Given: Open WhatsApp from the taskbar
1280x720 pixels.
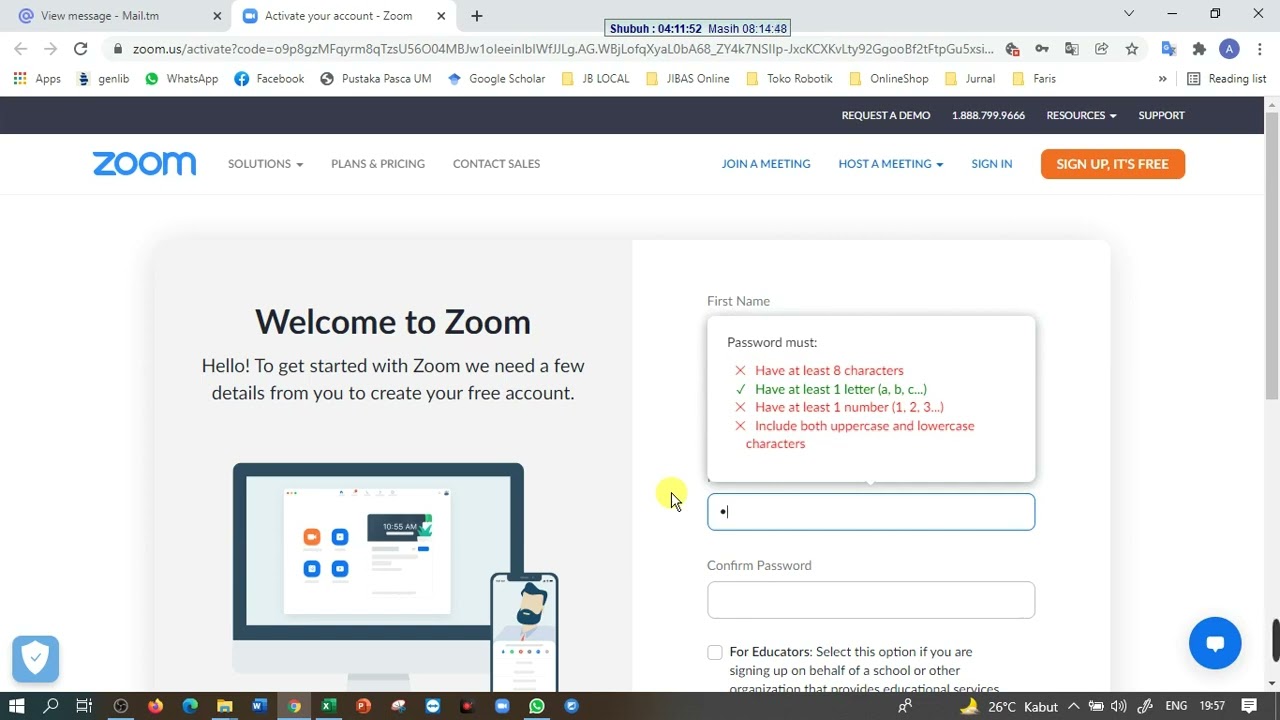Looking at the screenshot, I should [537, 706].
